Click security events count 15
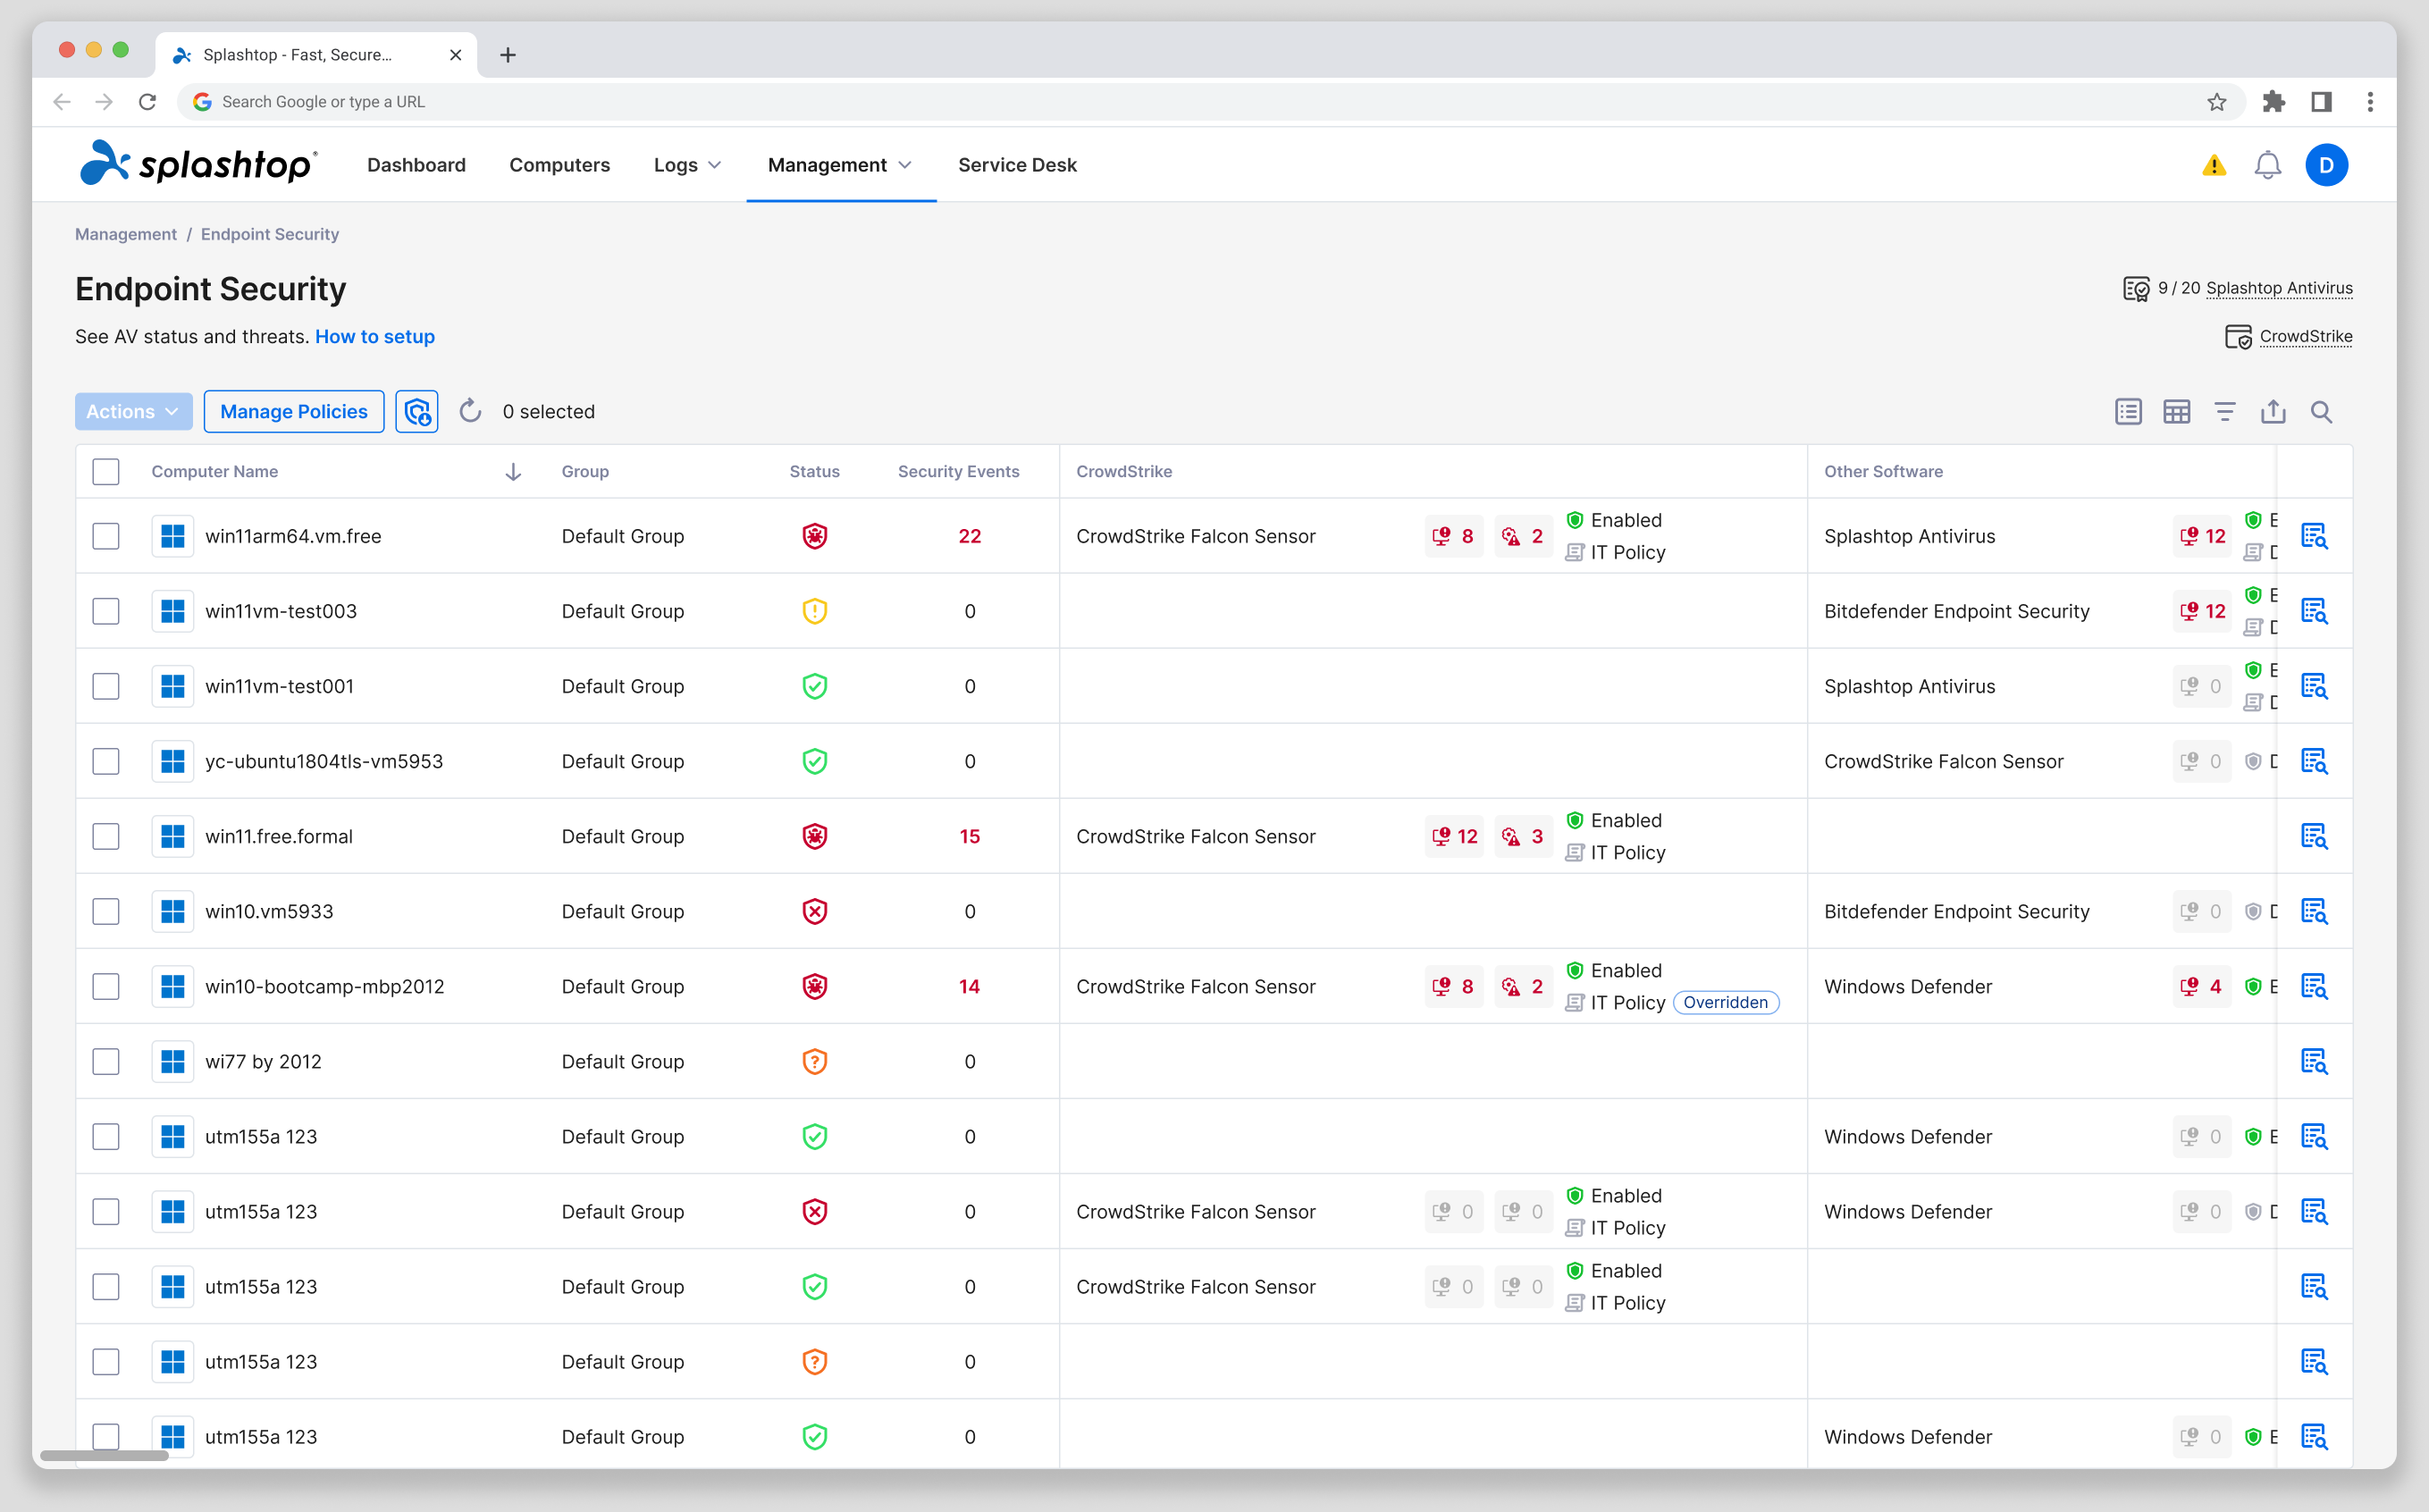Viewport: 2429px width, 1512px height. pos(969,836)
